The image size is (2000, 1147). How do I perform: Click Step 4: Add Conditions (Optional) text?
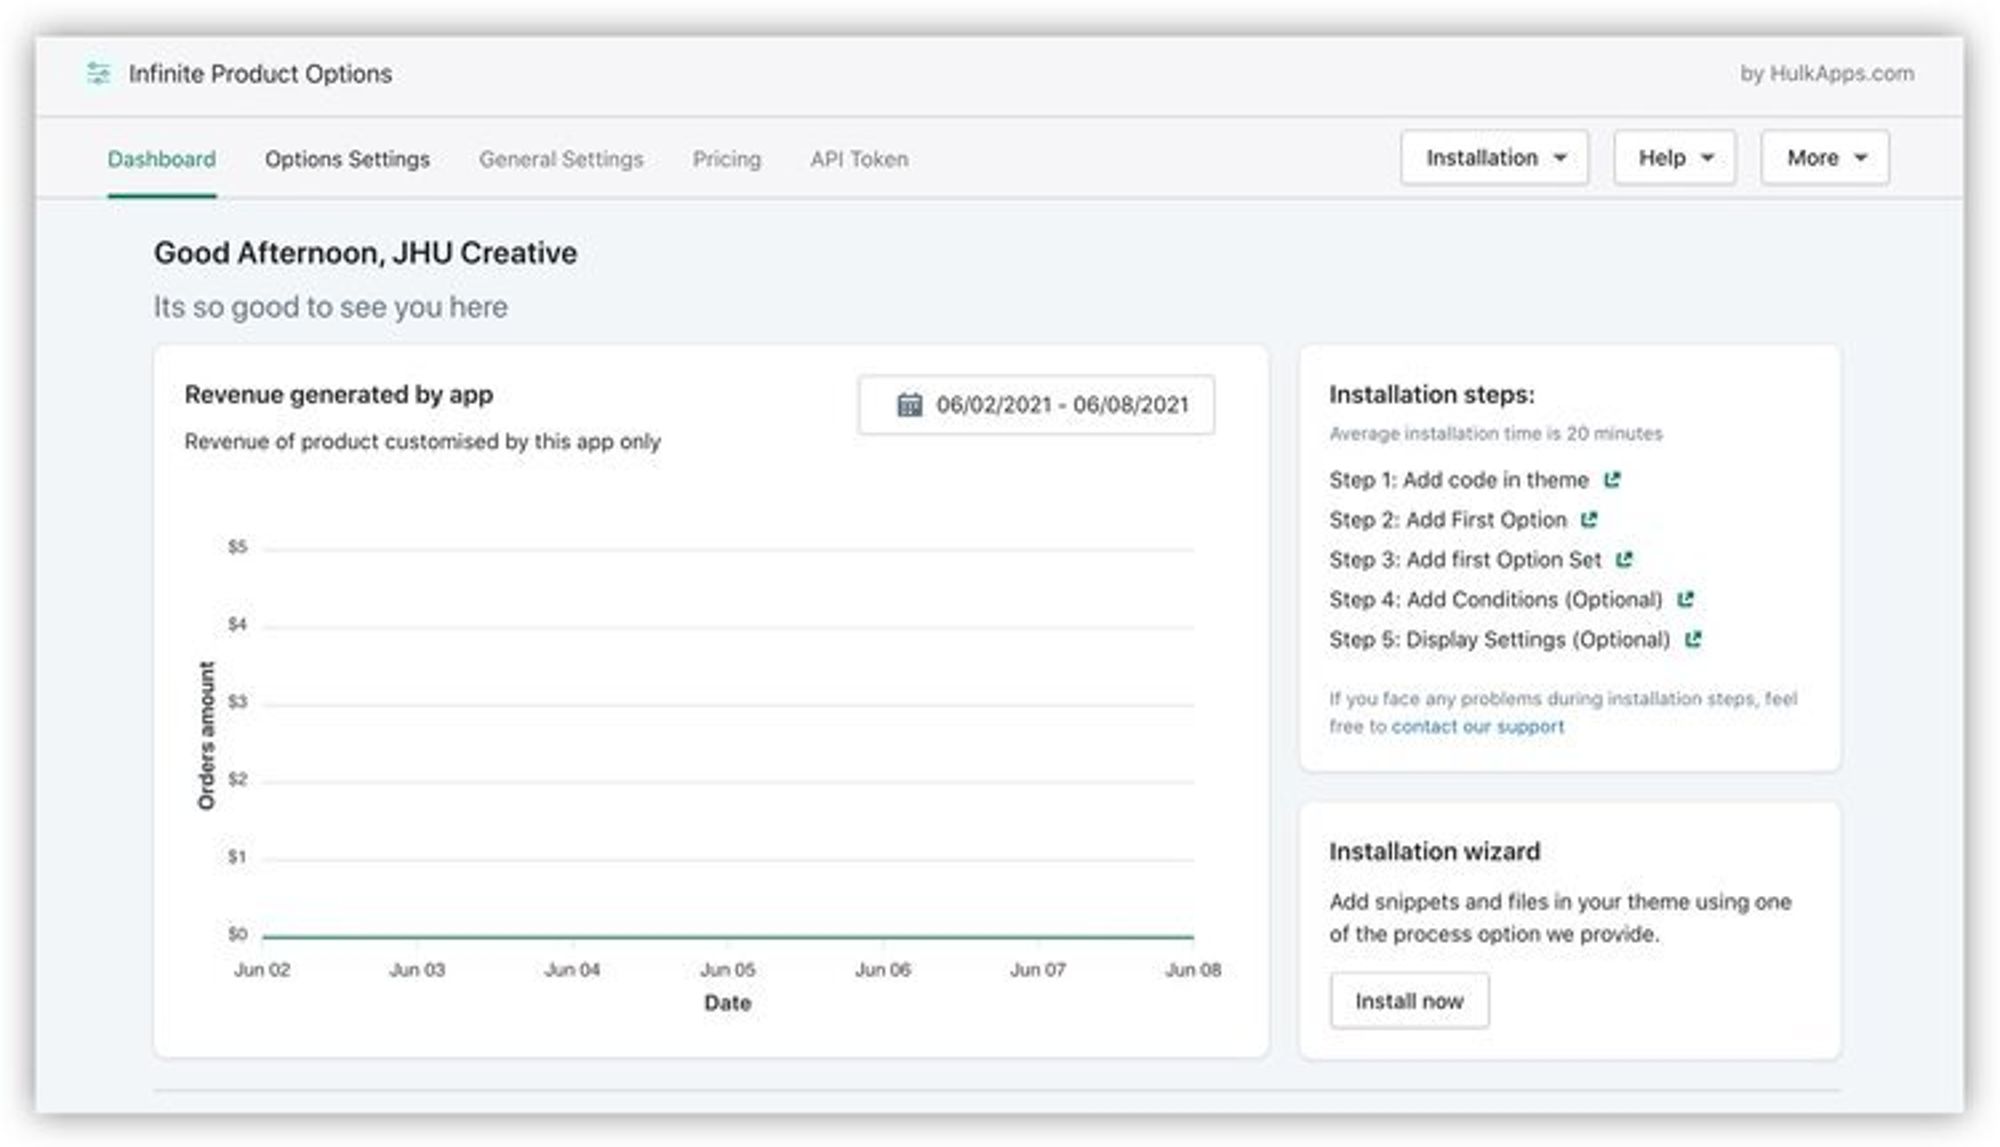(x=1495, y=600)
